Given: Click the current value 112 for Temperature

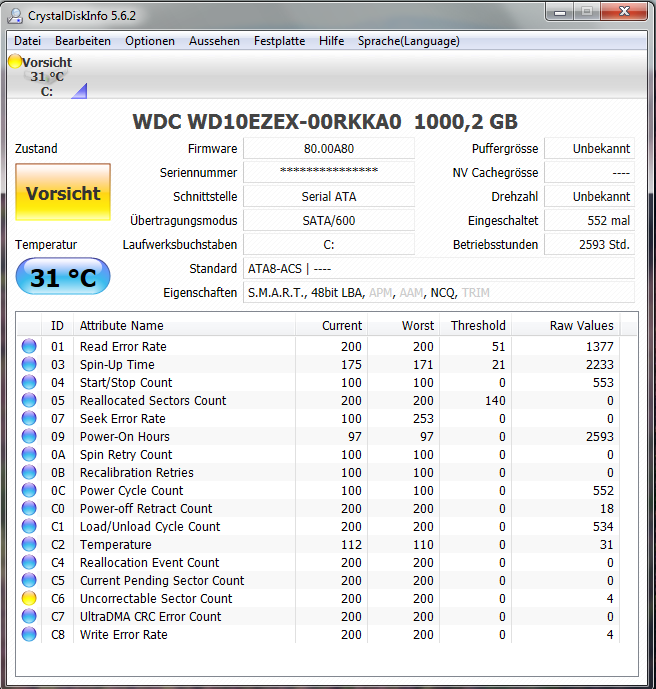Looking at the screenshot, I should click(x=352, y=544).
